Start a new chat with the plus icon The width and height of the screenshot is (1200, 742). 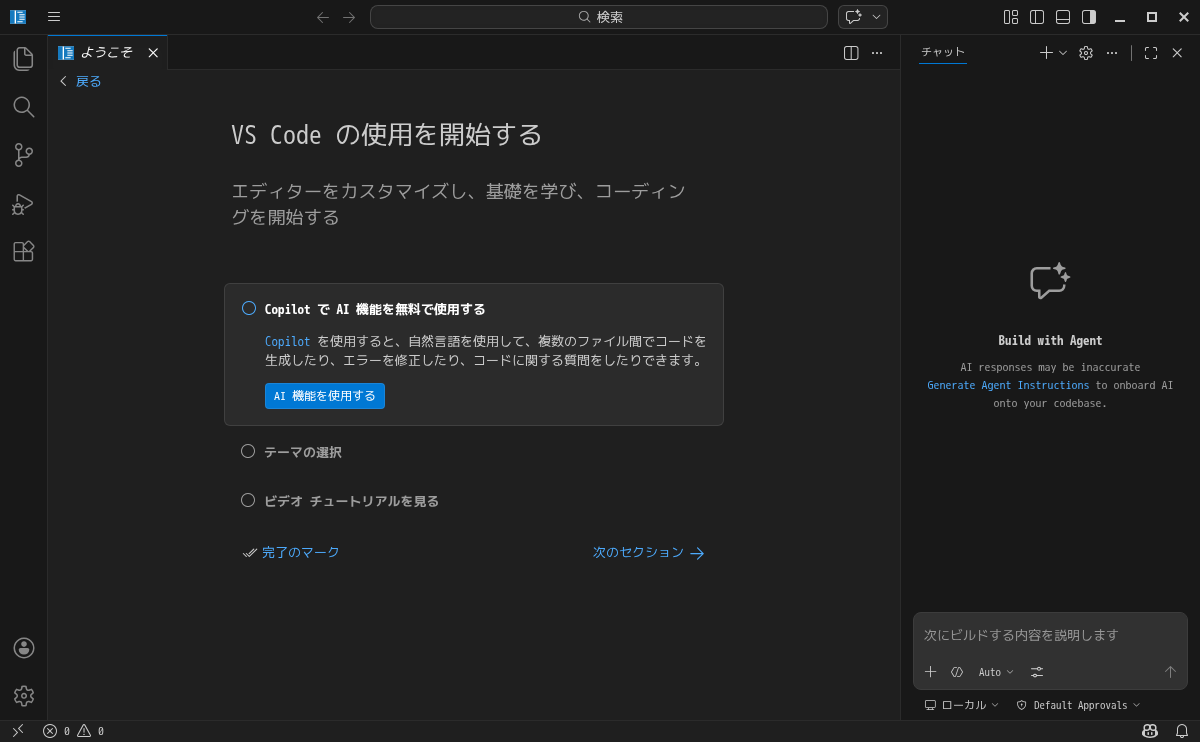tap(1046, 53)
